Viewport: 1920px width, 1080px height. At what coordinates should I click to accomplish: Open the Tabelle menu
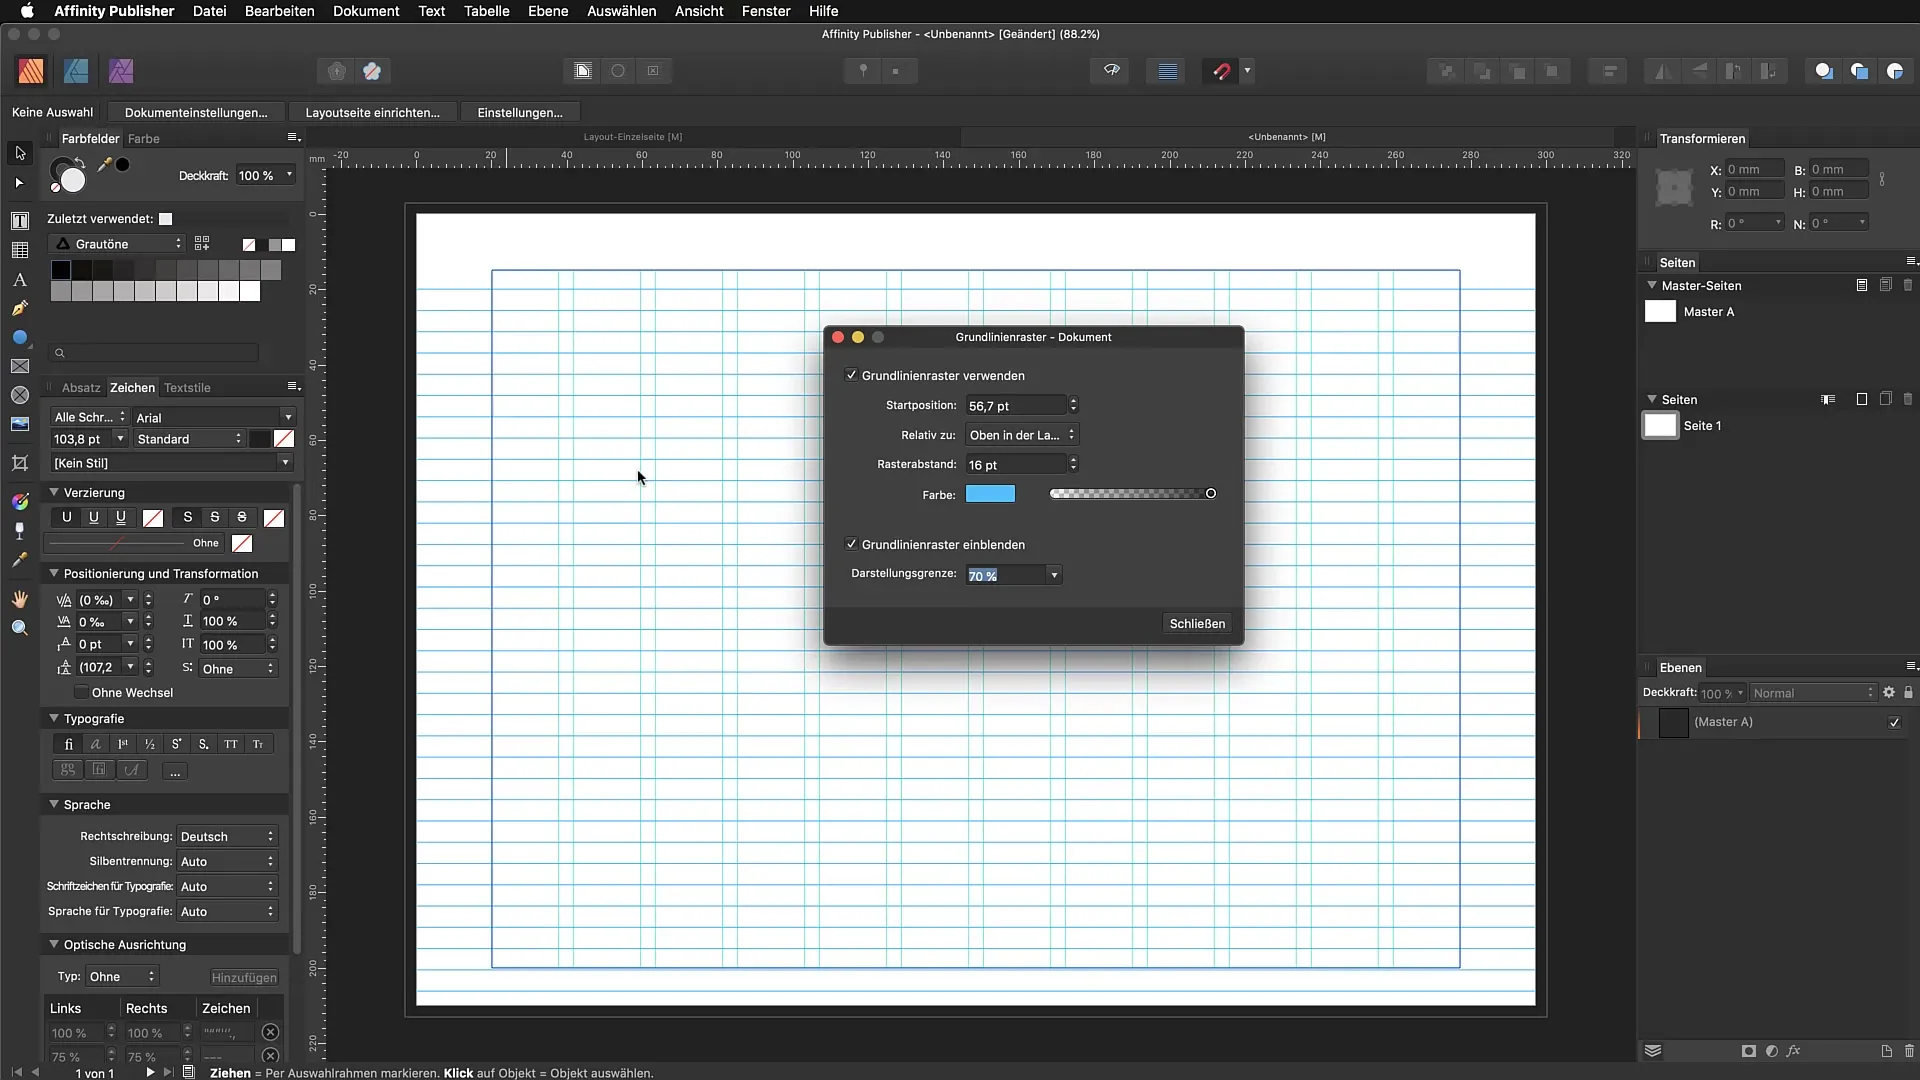[x=486, y=11]
